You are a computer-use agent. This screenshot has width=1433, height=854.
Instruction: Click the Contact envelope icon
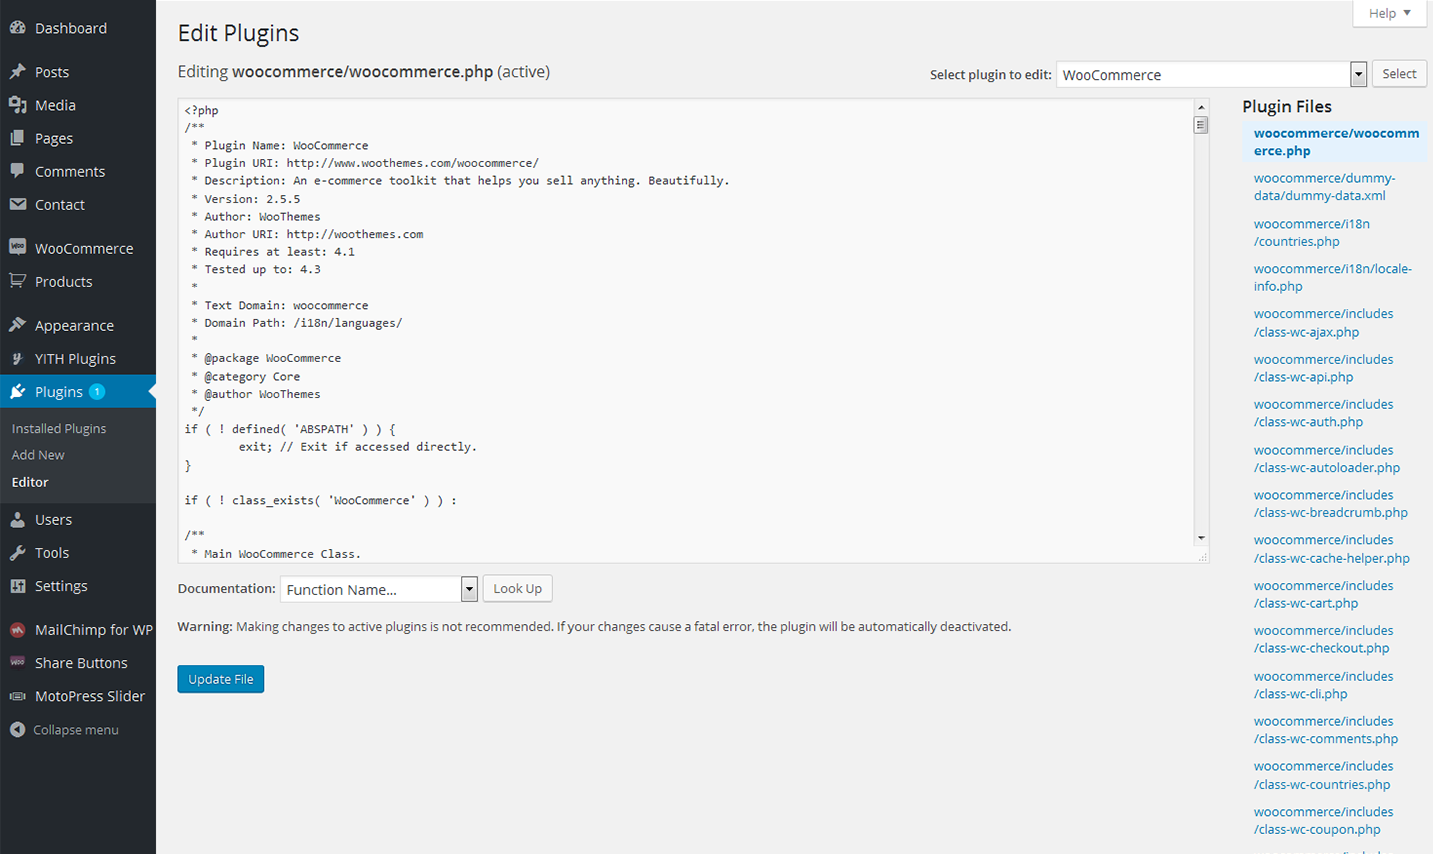(17, 204)
